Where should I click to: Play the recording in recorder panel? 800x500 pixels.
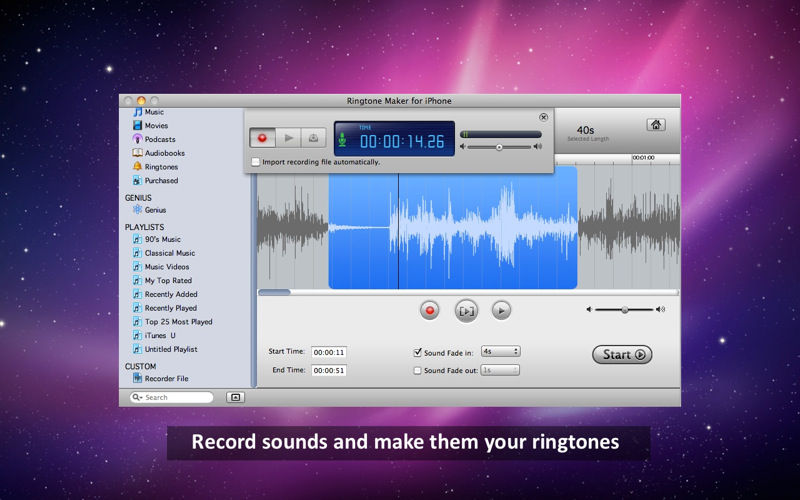click(x=288, y=138)
